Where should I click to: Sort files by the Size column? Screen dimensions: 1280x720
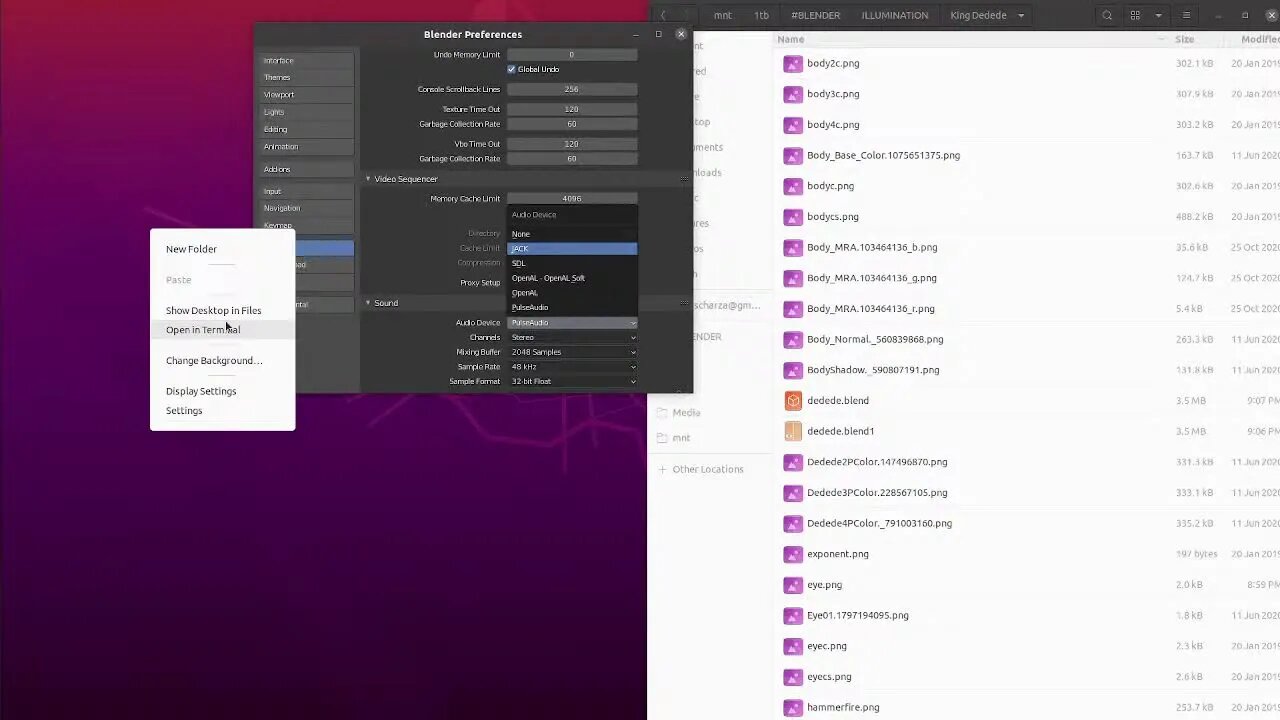[x=1185, y=39]
